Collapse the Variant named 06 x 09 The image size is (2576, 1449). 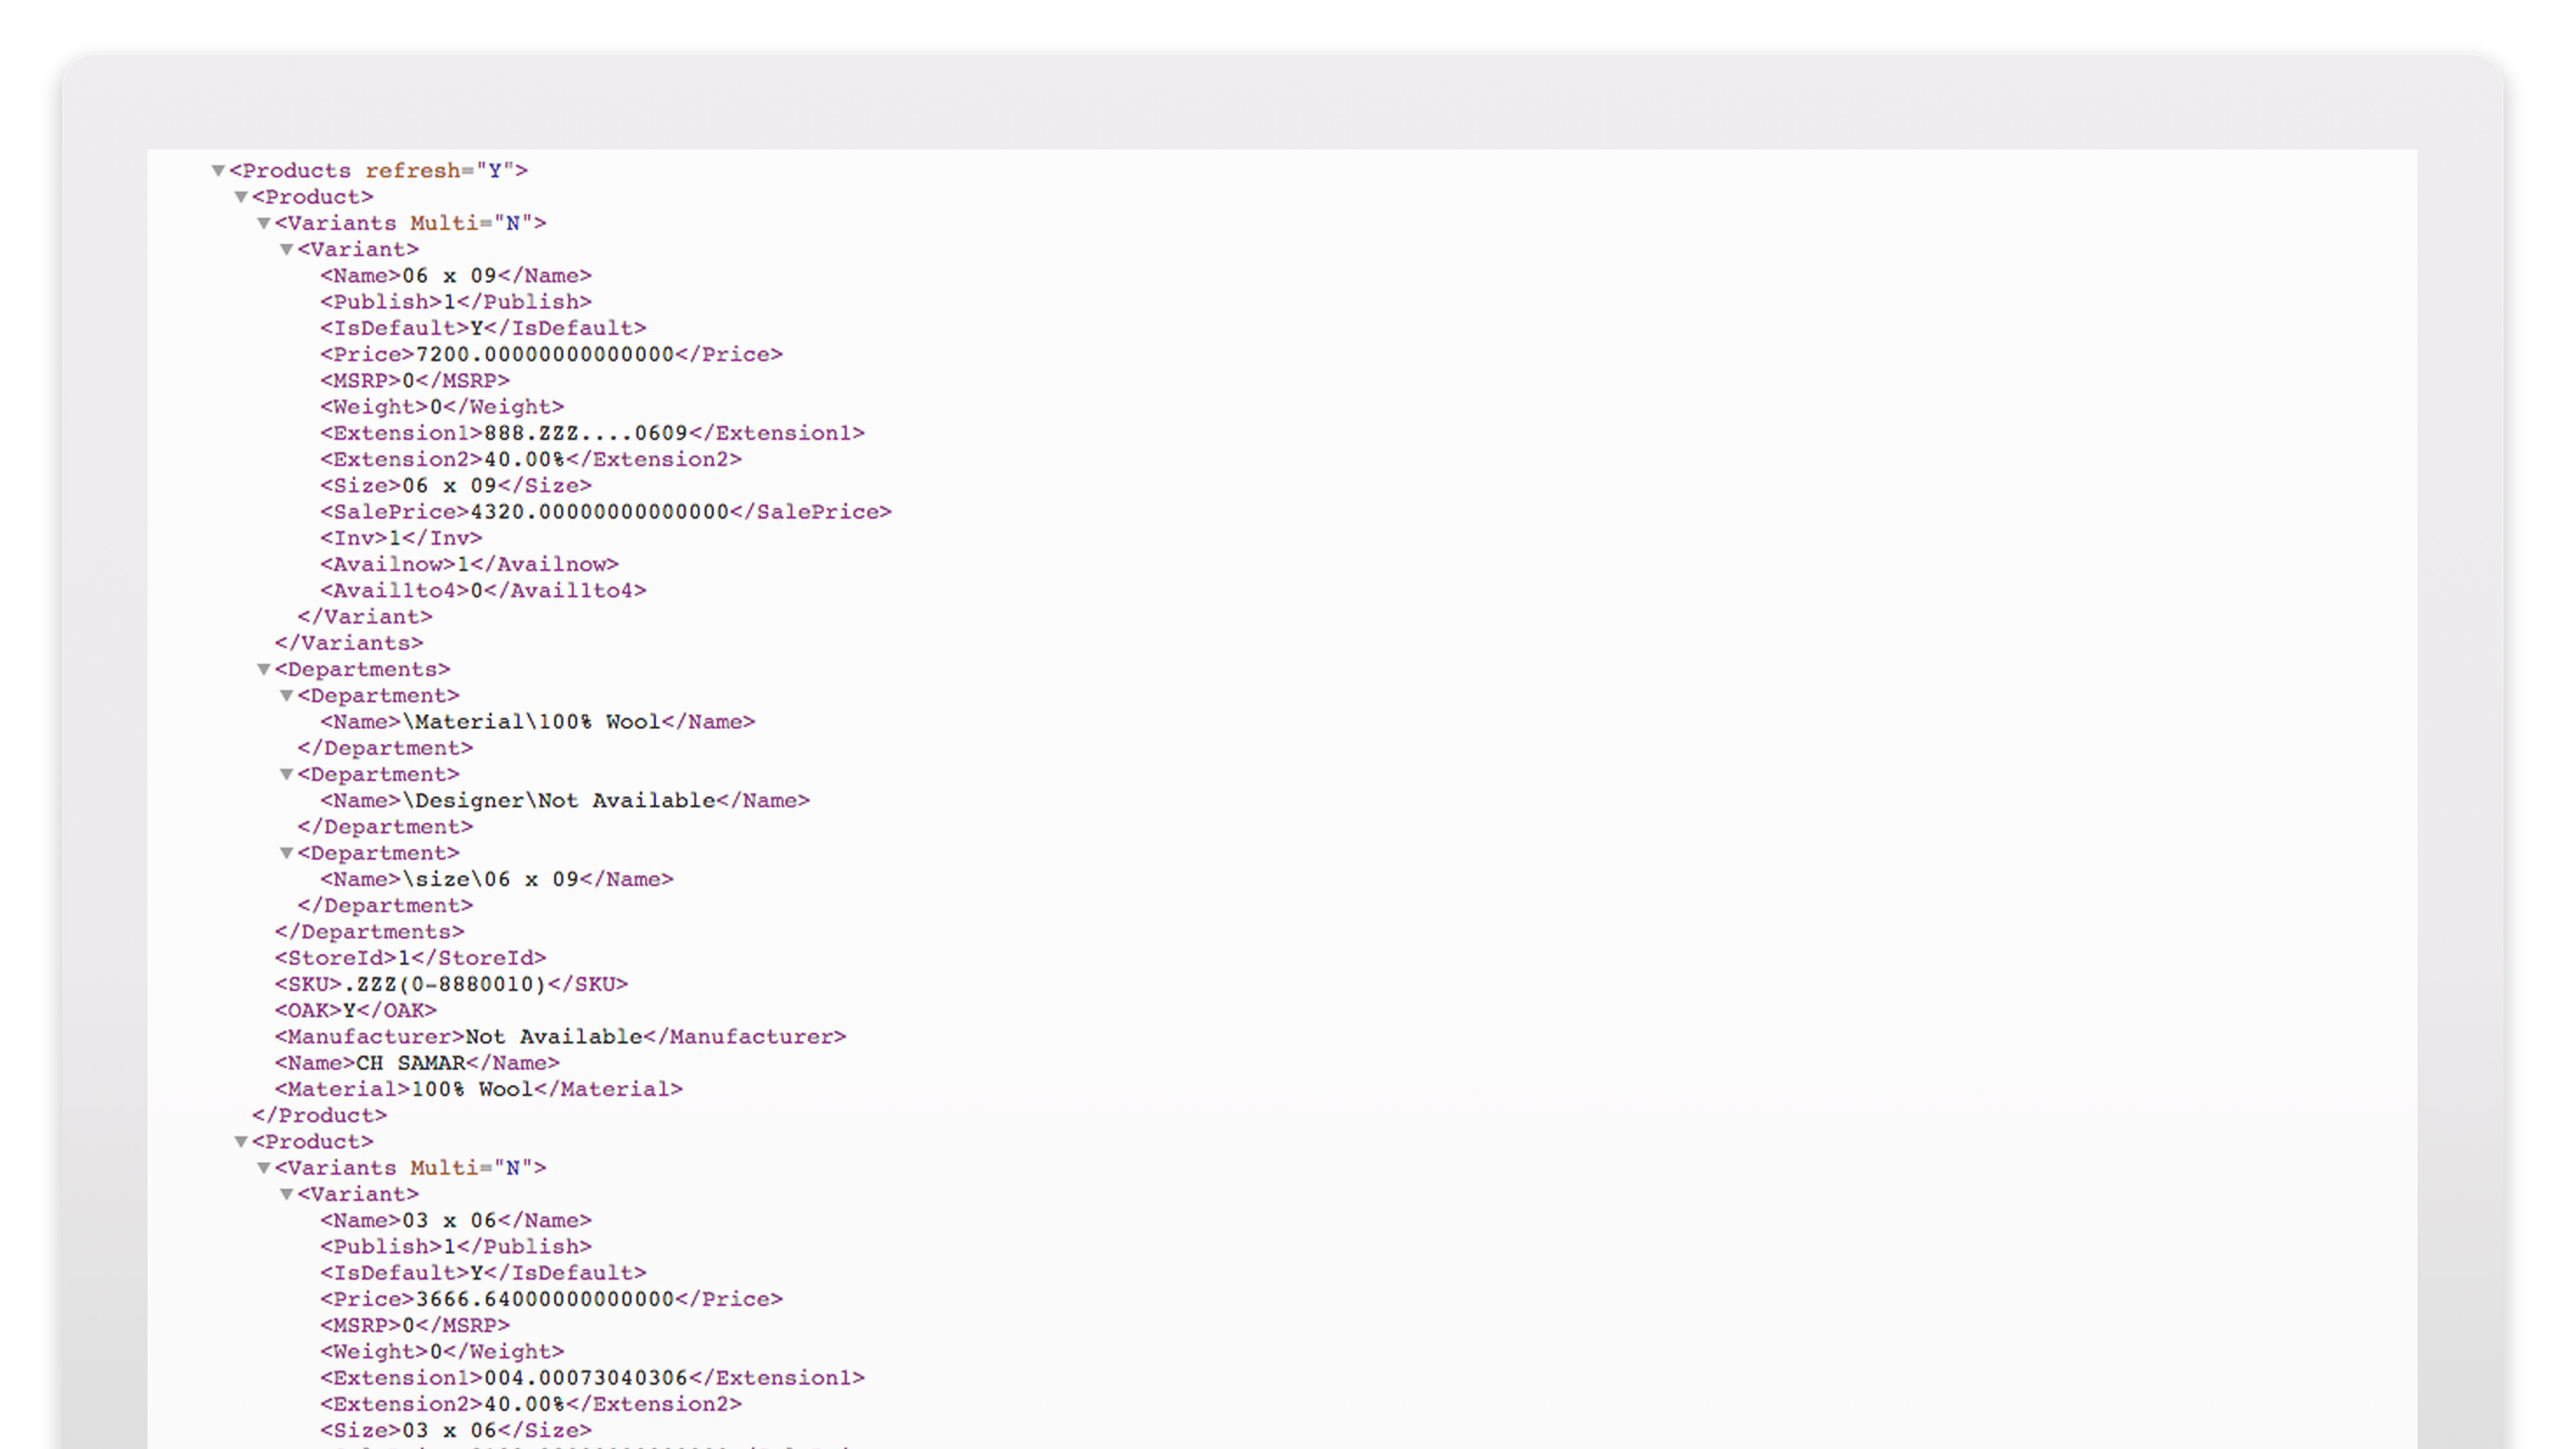[x=287, y=249]
